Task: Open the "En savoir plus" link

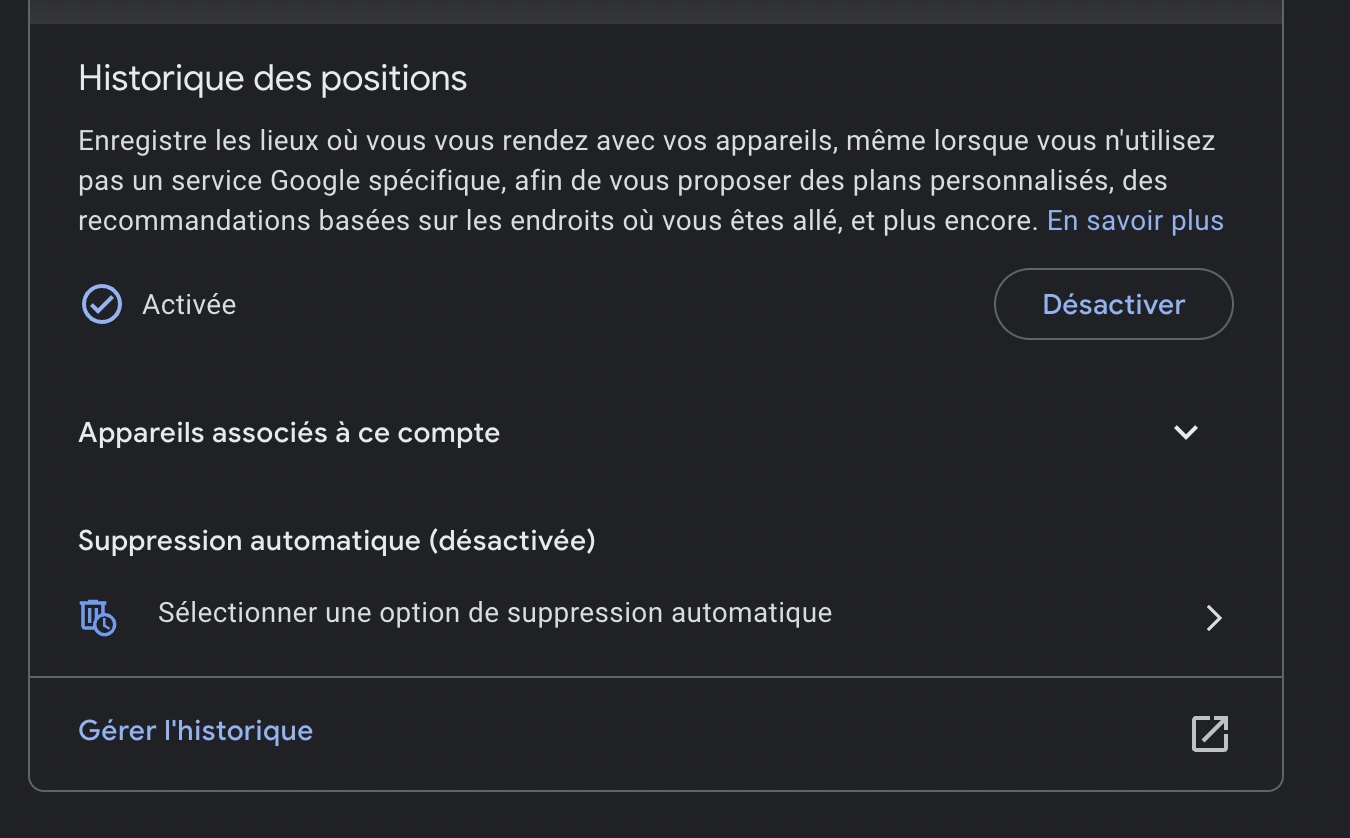Action: click(x=1135, y=220)
